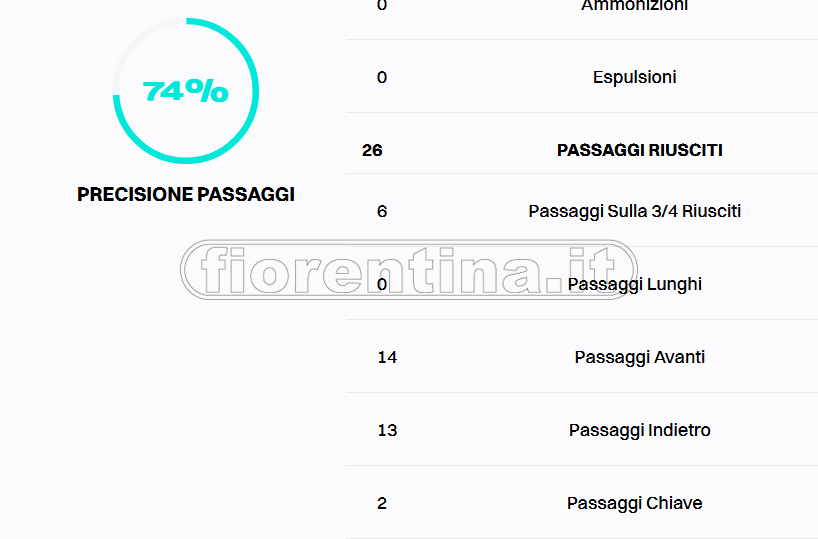Click the 2 value for Passaggi Chiave
Screen dimensions: 818x539
point(382,503)
